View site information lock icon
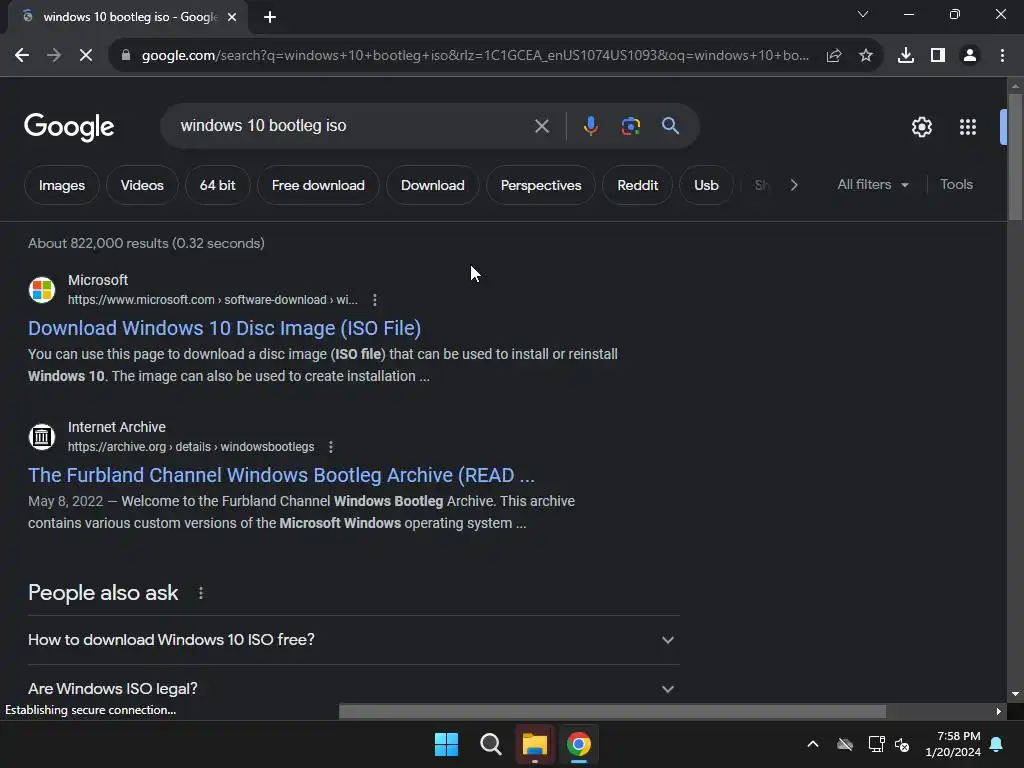The height and width of the screenshot is (768, 1024). click(126, 56)
